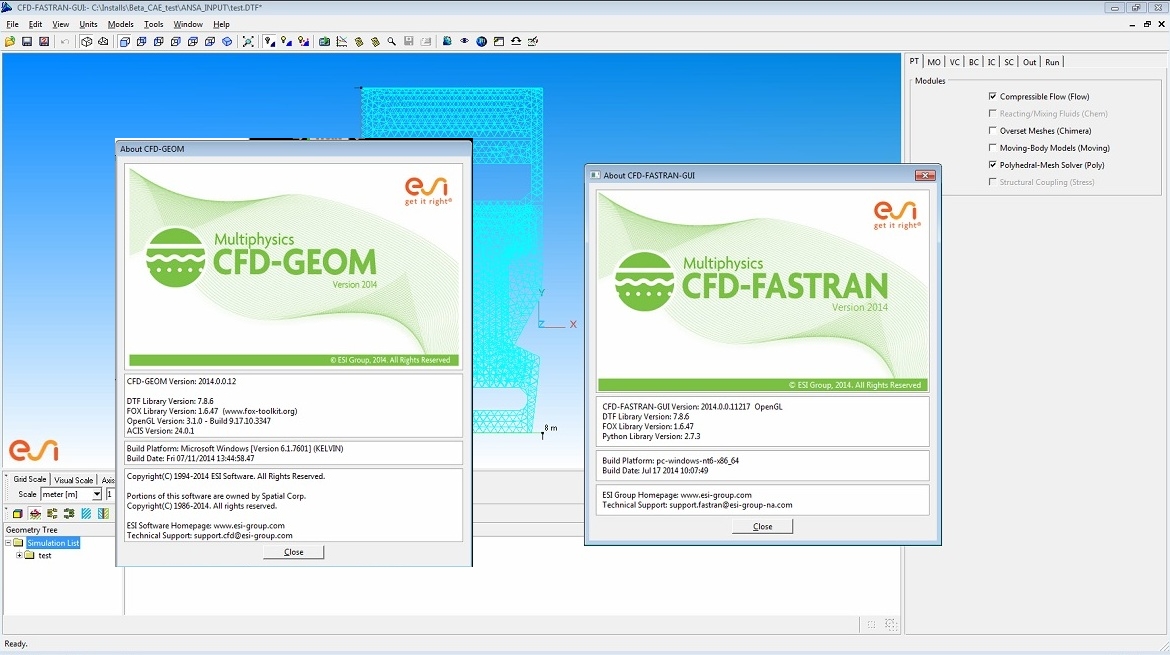Click the wireframe cube toolbar icon
This screenshot has width=1170, height=655.
[x=87, y=42]
